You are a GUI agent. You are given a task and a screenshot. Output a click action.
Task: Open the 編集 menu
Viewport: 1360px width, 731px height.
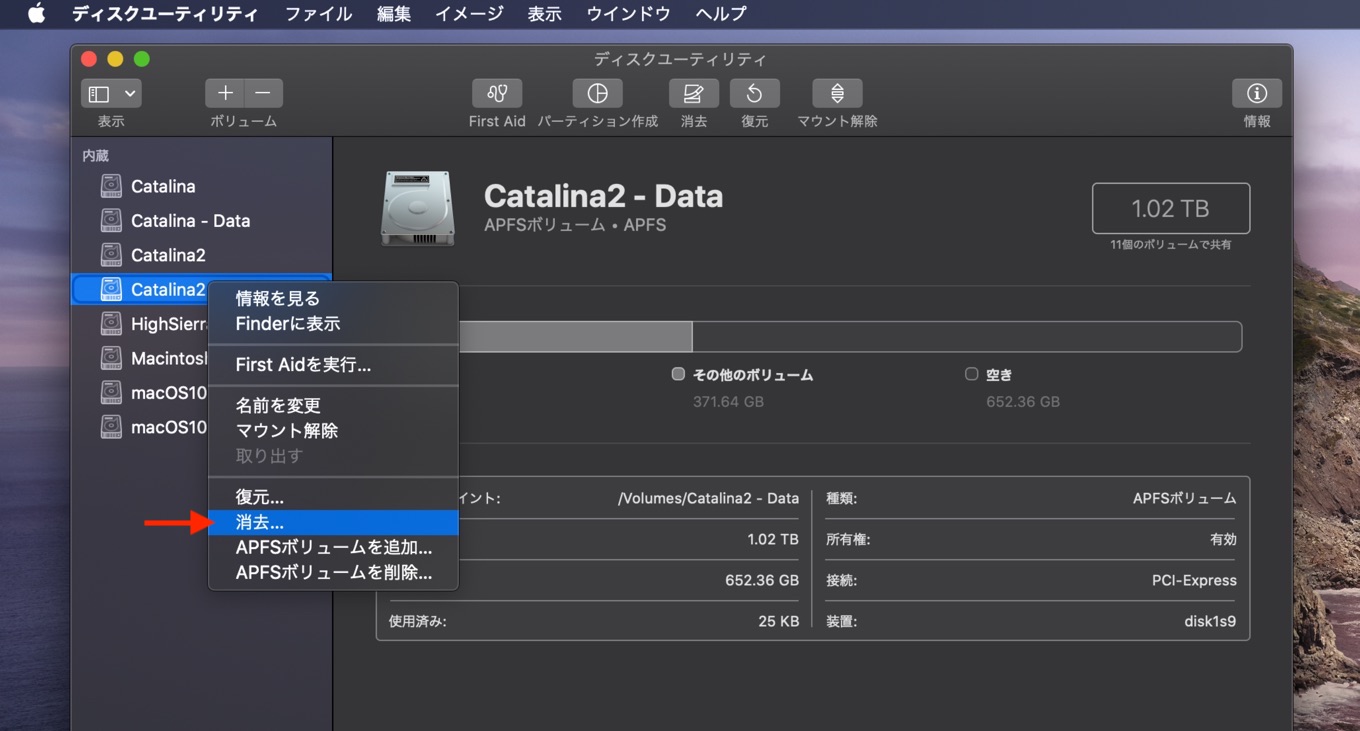point(394,14)
